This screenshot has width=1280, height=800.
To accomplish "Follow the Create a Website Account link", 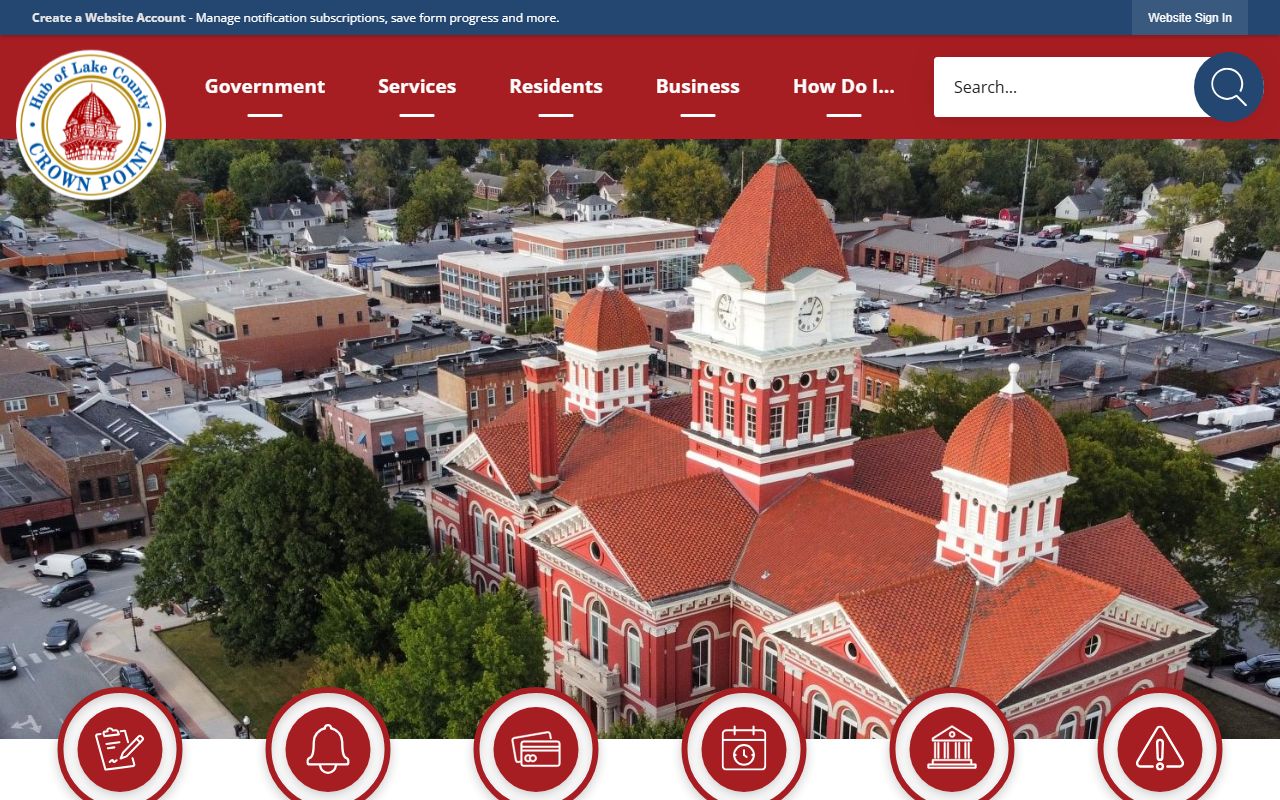I will 109,18.
